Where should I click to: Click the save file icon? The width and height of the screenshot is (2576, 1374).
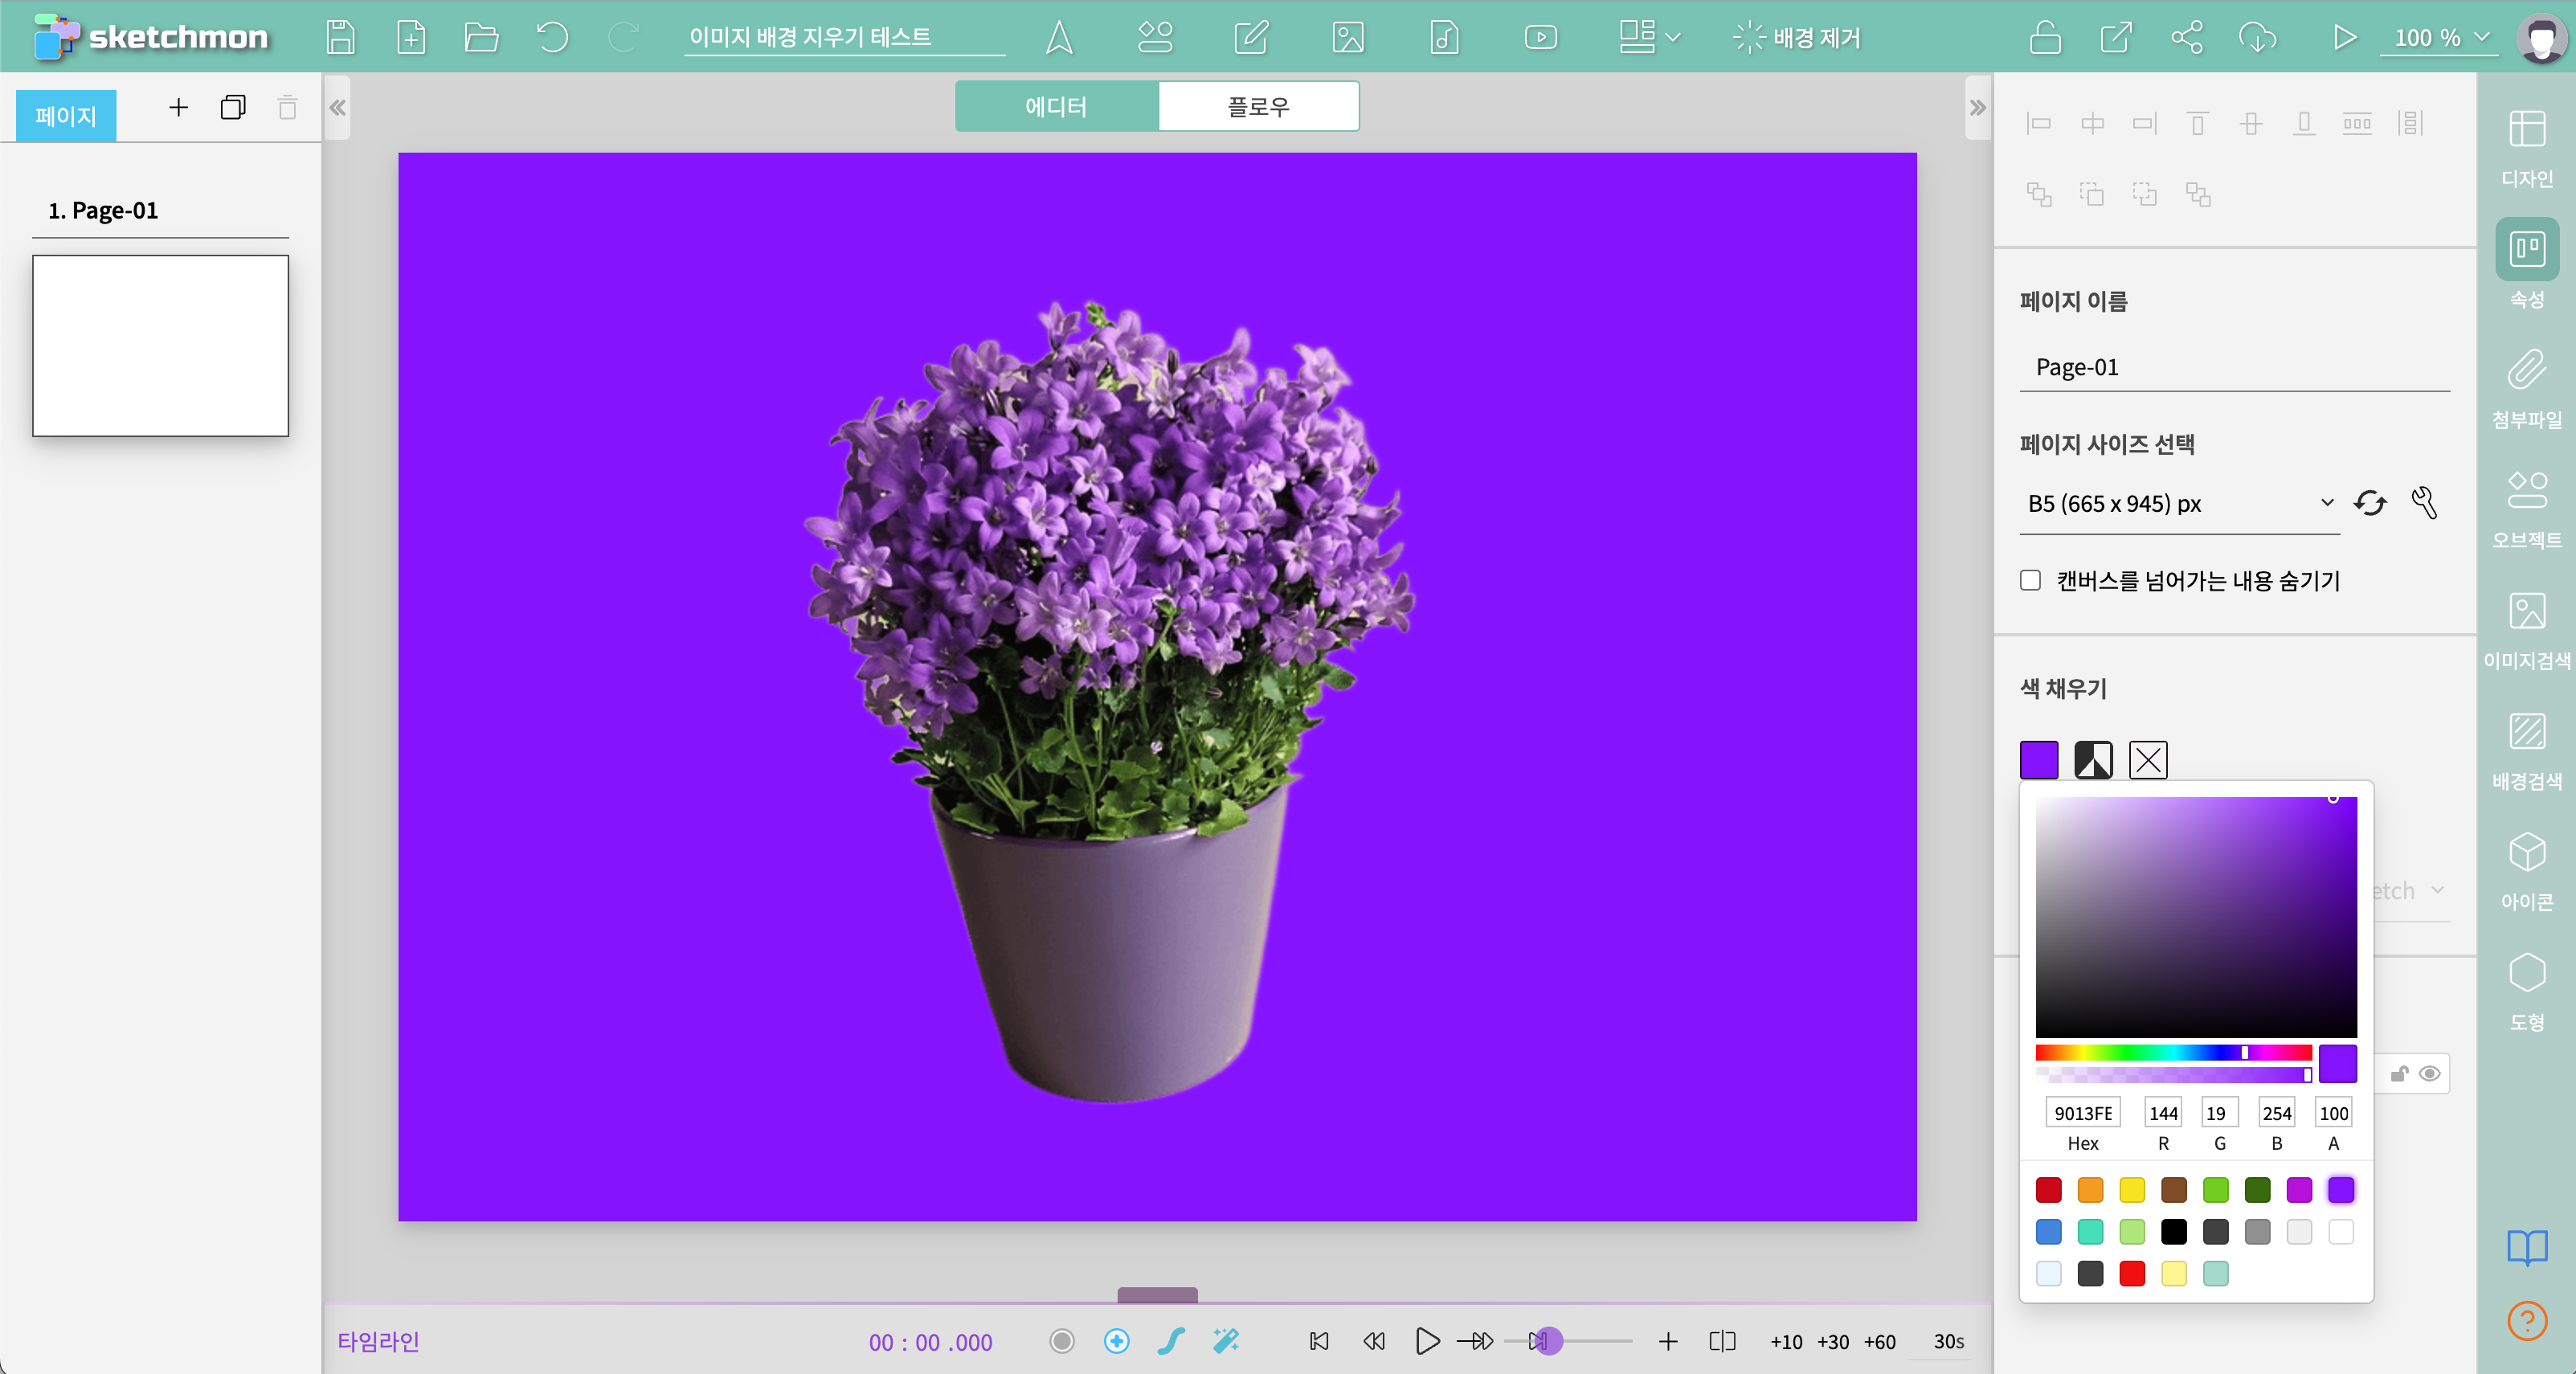(340, 38)
